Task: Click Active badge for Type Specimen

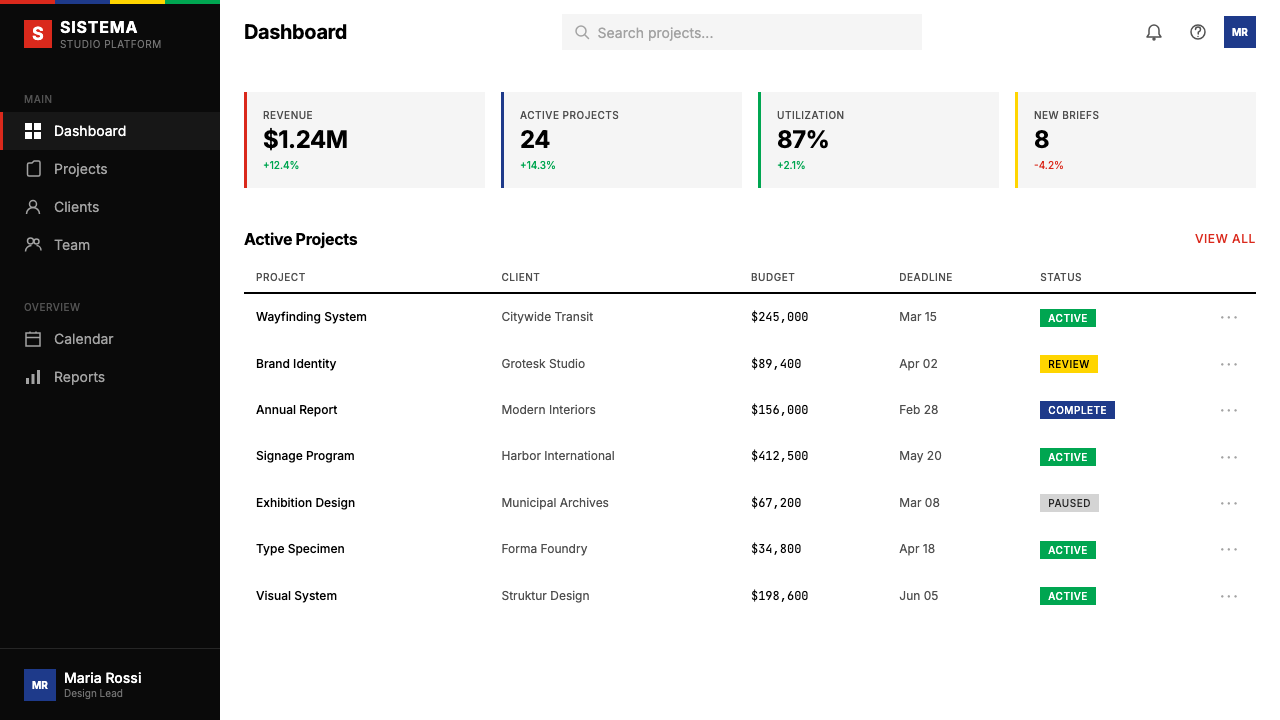Action: [1068, 550]
